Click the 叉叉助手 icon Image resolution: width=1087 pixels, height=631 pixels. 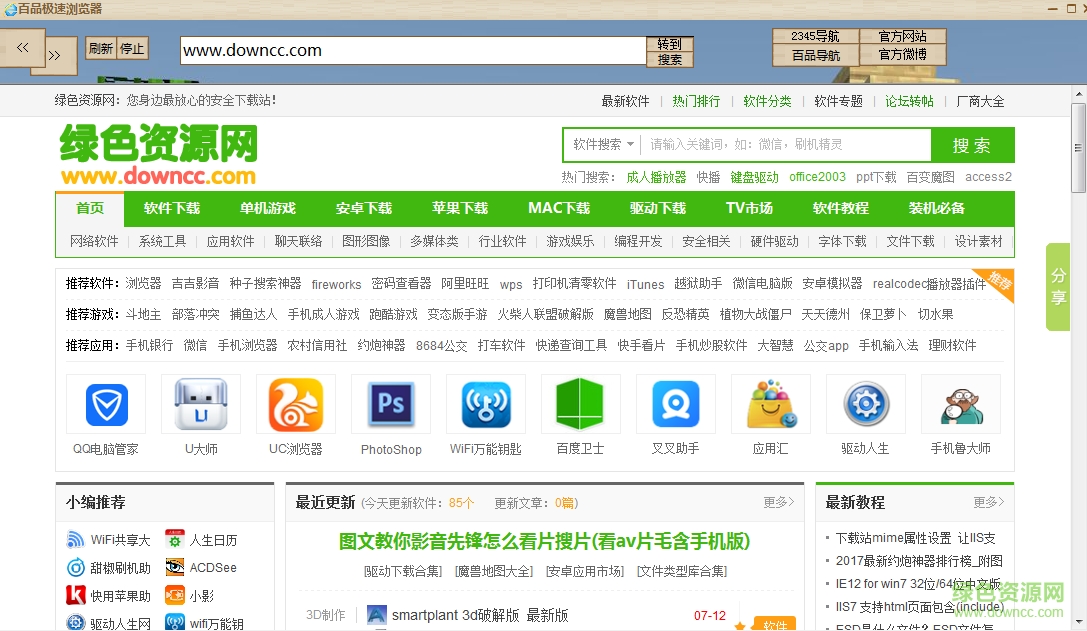point(675,404)
